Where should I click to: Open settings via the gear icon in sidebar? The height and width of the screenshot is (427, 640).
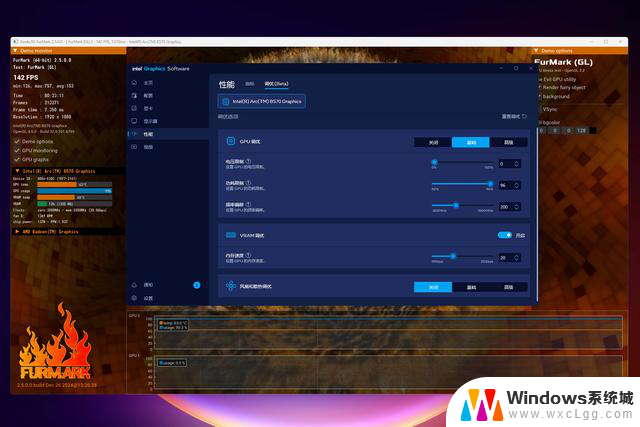[134, 298]
